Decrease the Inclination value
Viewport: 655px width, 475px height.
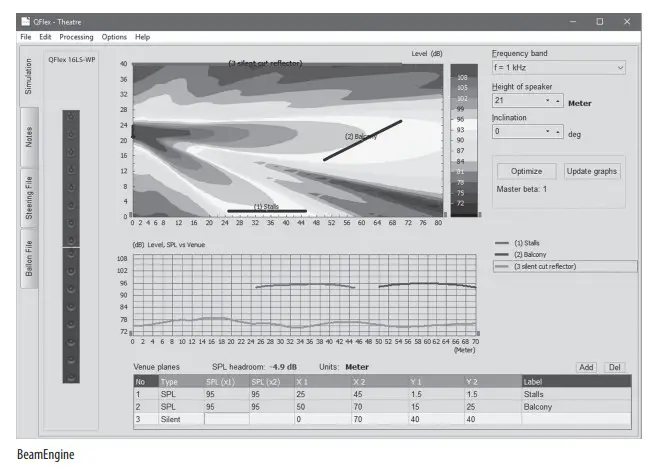pyautogui.click(x=548, y=132)
